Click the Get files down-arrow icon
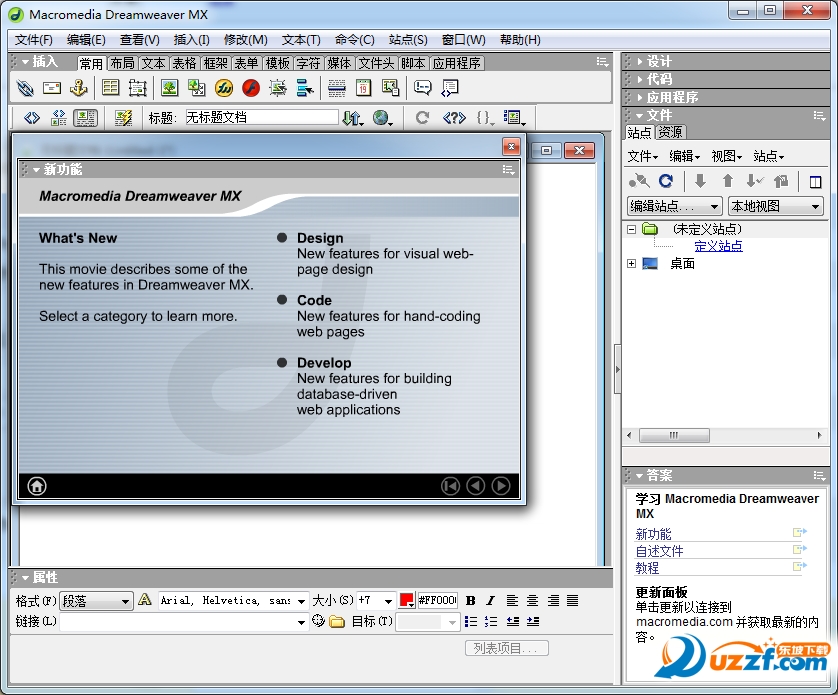This screenshot has width=838, height=695. 700,181
